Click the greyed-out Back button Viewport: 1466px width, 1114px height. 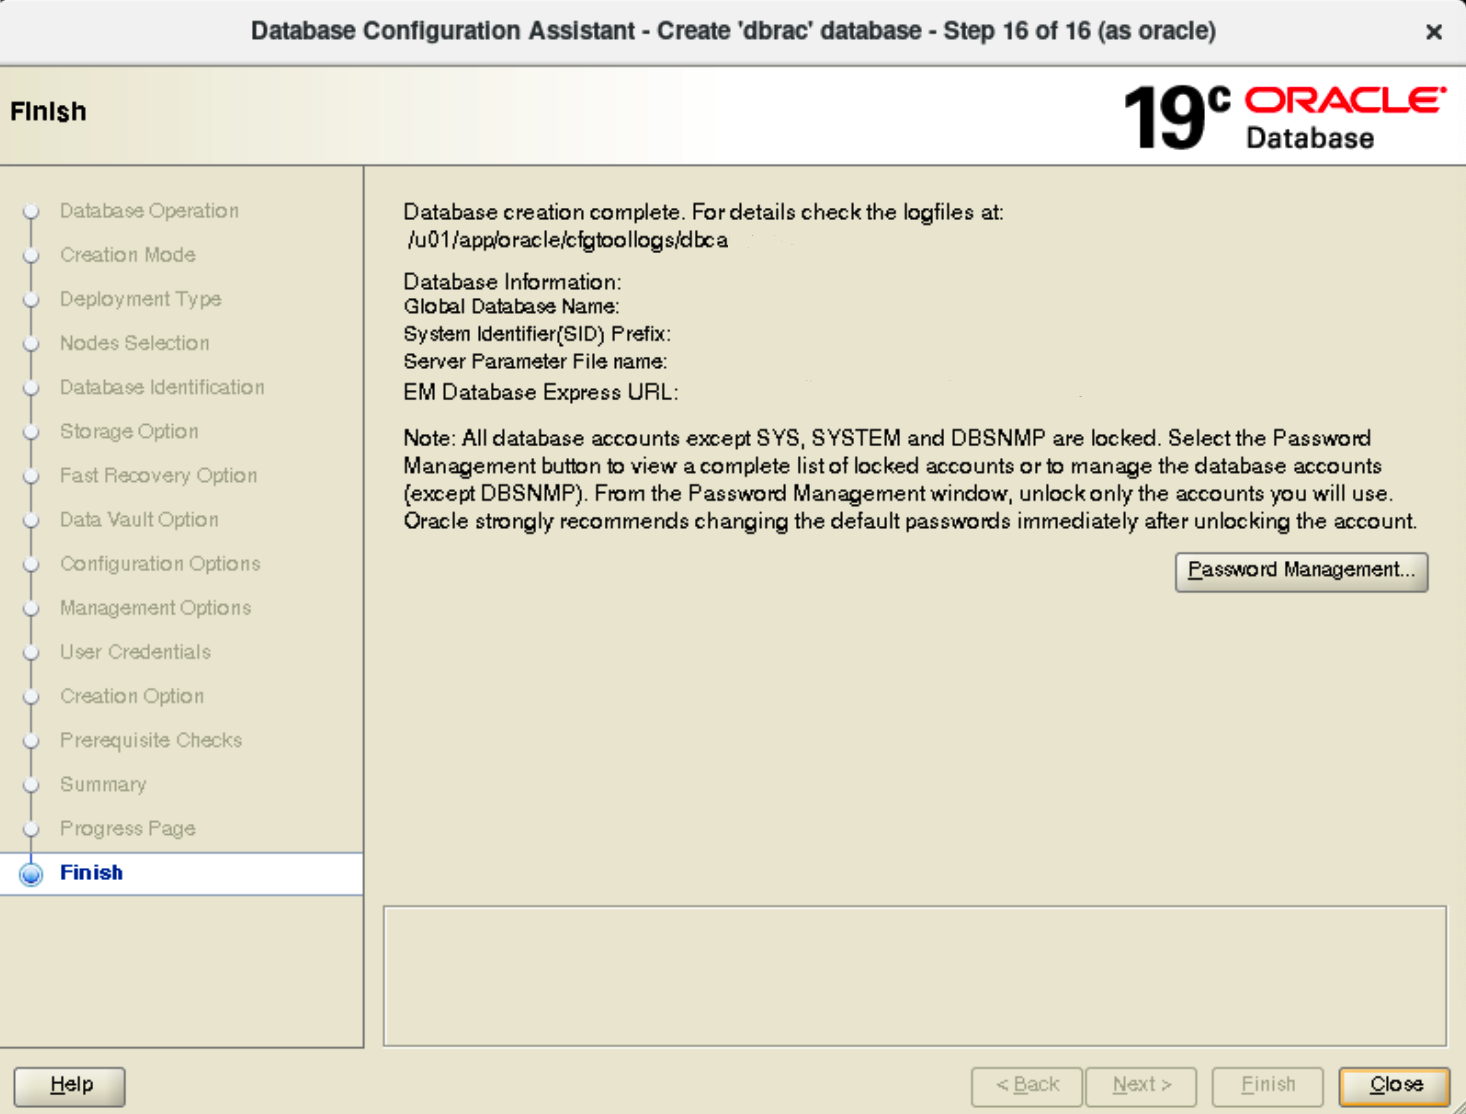(x=1026, y=1085)
